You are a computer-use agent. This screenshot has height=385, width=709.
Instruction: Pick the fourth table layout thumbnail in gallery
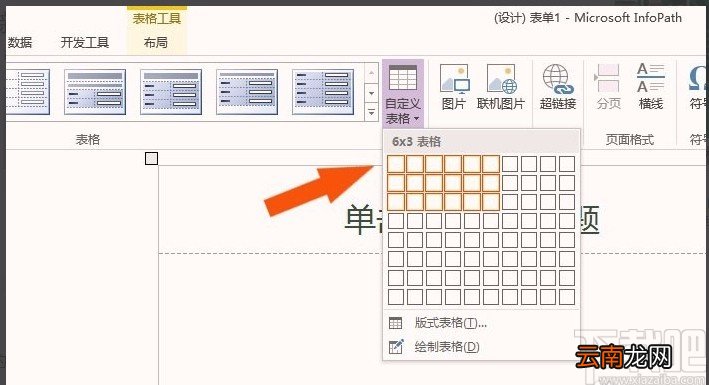point(247,92)
